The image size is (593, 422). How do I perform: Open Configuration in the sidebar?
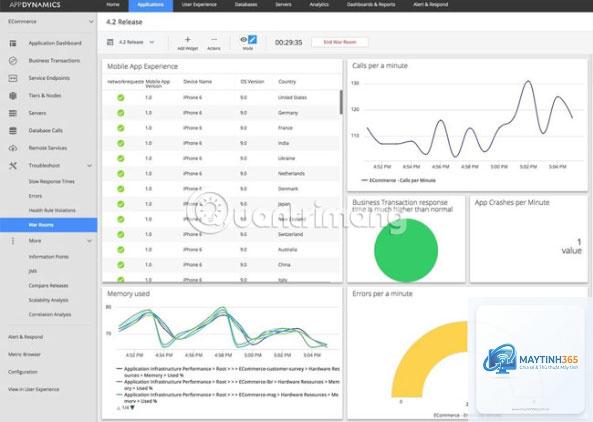tap(23, 372)
